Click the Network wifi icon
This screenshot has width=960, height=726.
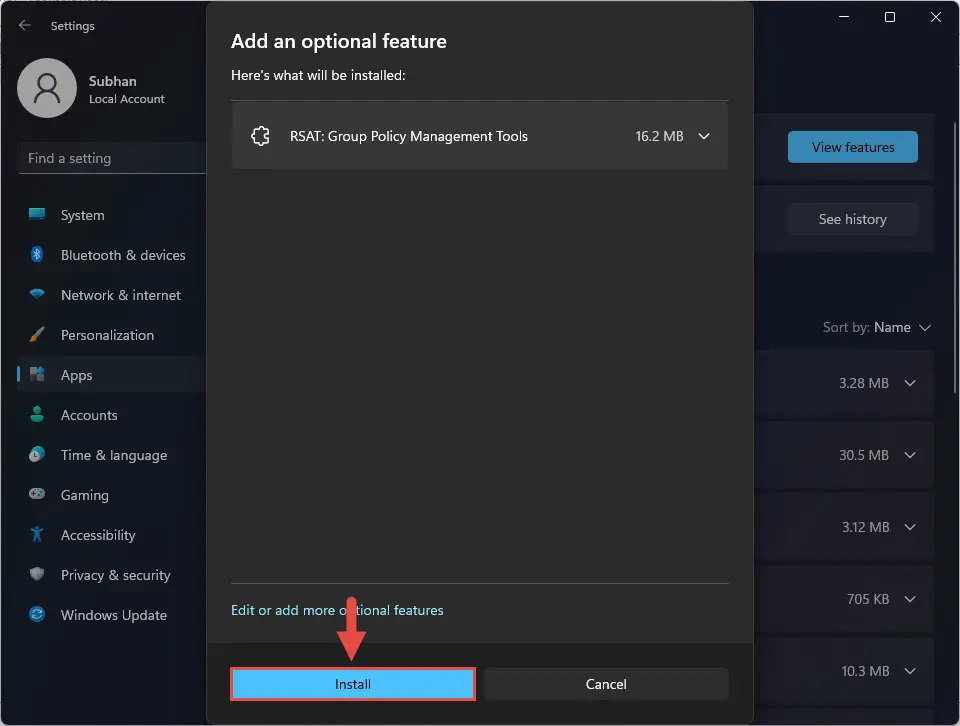(x=37, y=294)
